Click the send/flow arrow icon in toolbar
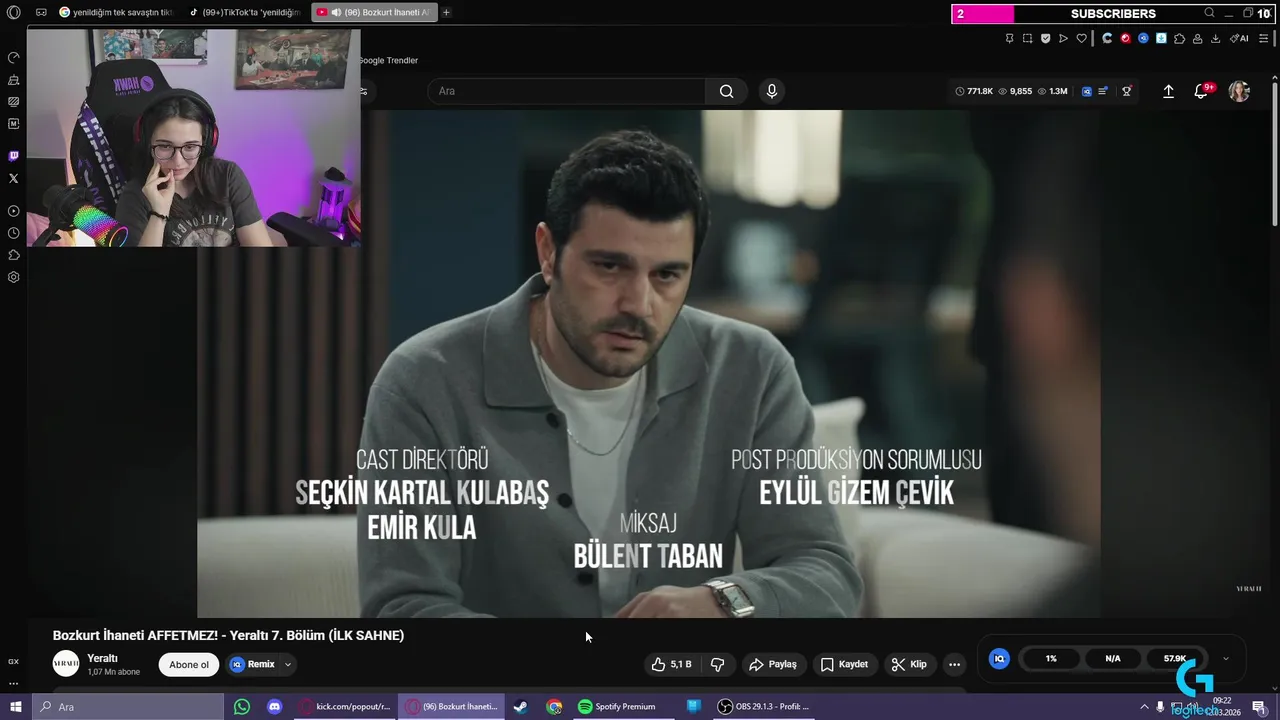 pyautogui.click(x=1063, y=38)
